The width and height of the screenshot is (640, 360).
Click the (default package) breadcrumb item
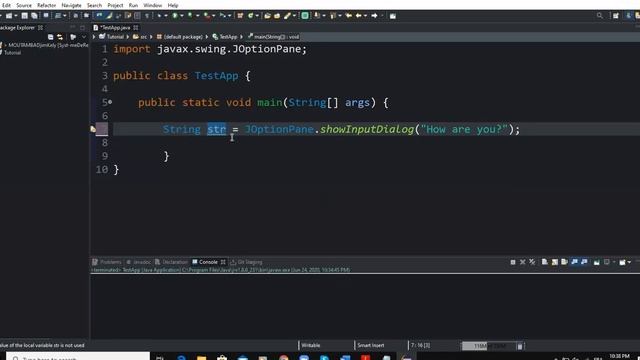180,37
